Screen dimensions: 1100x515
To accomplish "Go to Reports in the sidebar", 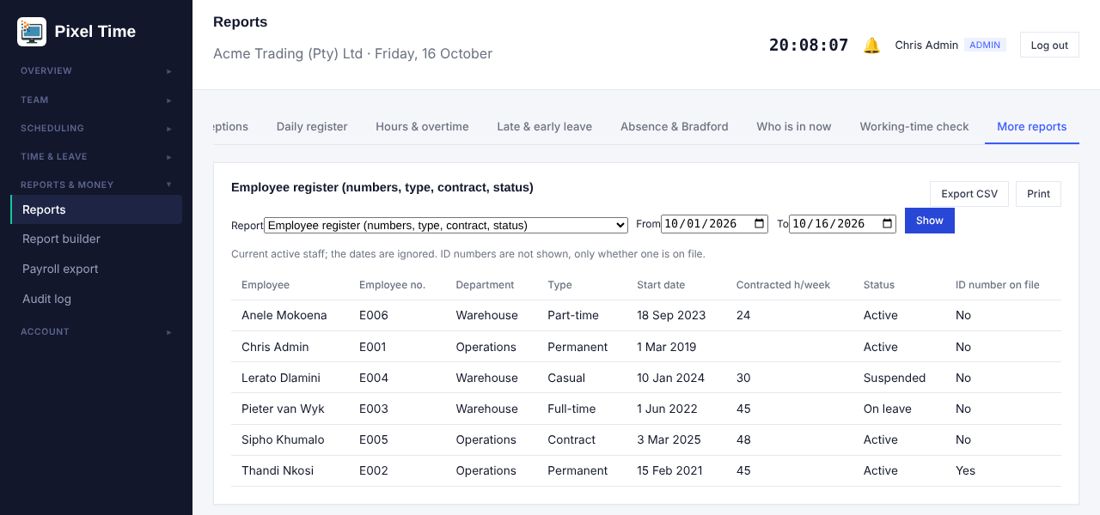I will 96,210.
